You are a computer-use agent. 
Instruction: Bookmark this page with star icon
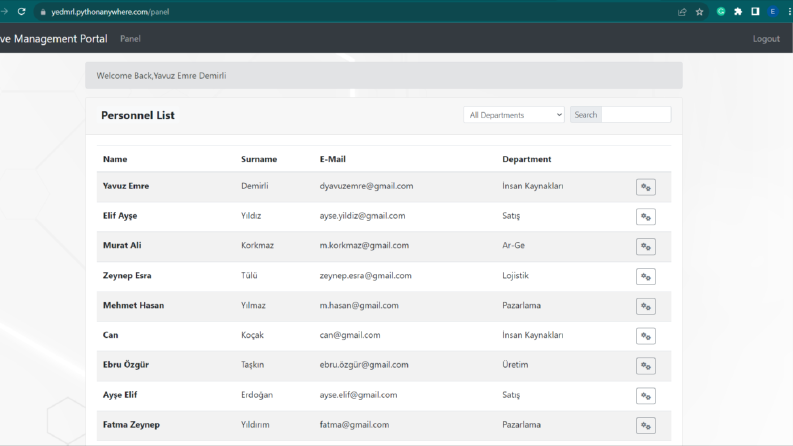tap(699, 12)
